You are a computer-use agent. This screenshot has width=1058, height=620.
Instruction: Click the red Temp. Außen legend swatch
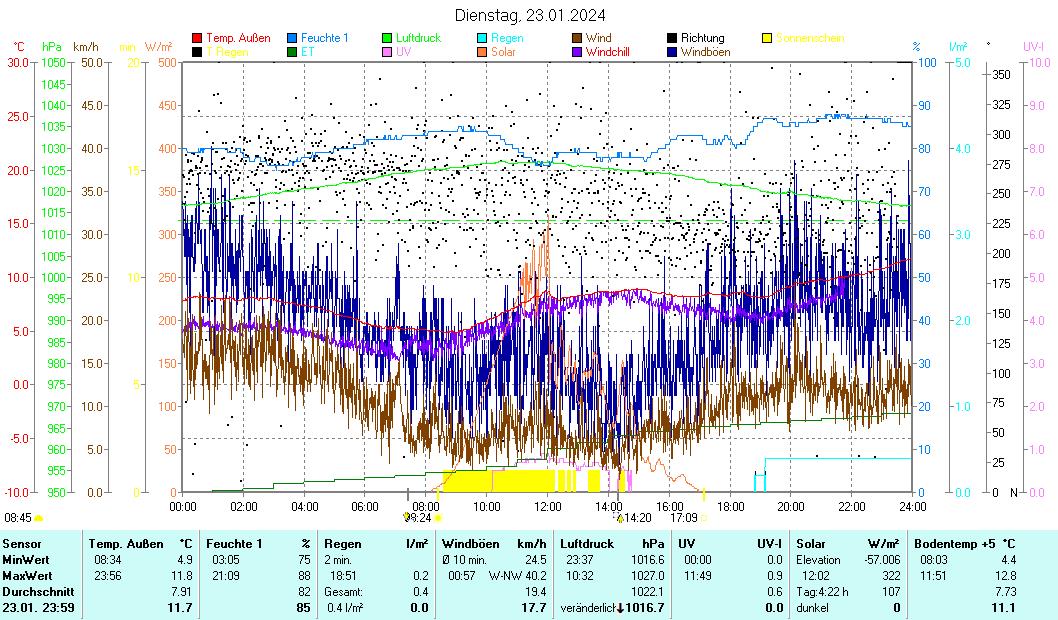point(197,38)
